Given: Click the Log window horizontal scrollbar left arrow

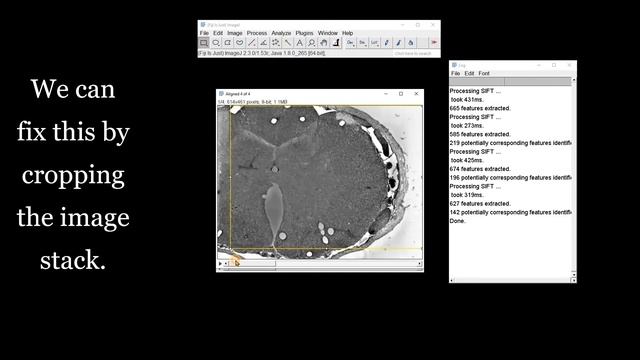Looking at the screenshot, I should (x=451, y=280).
